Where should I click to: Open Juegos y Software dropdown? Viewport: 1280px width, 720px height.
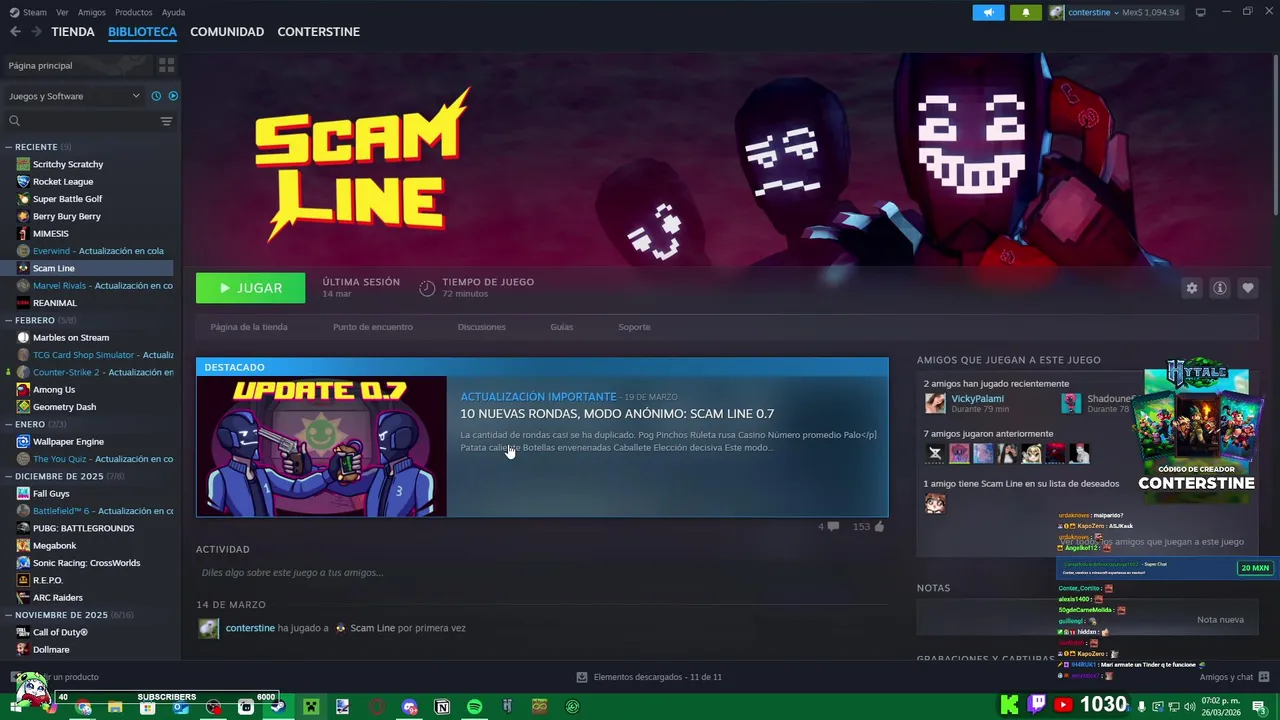pyautogui.click(x=74, y=96)
